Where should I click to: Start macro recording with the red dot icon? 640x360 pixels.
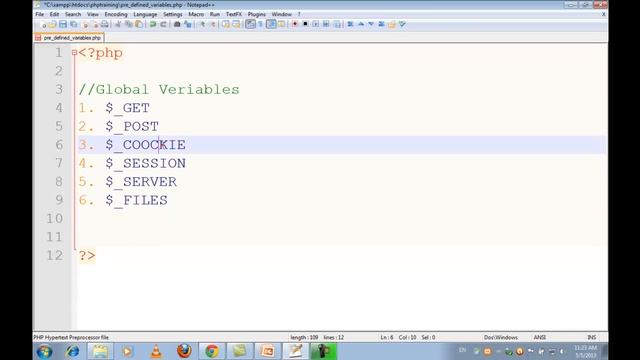coord(295,24)
